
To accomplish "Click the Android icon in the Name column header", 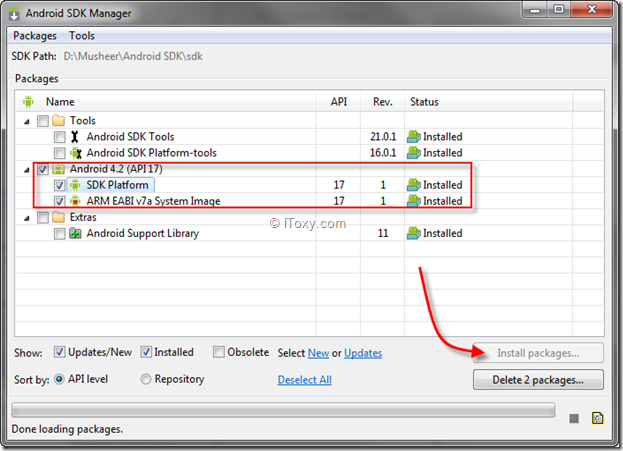I will [28, 102].
